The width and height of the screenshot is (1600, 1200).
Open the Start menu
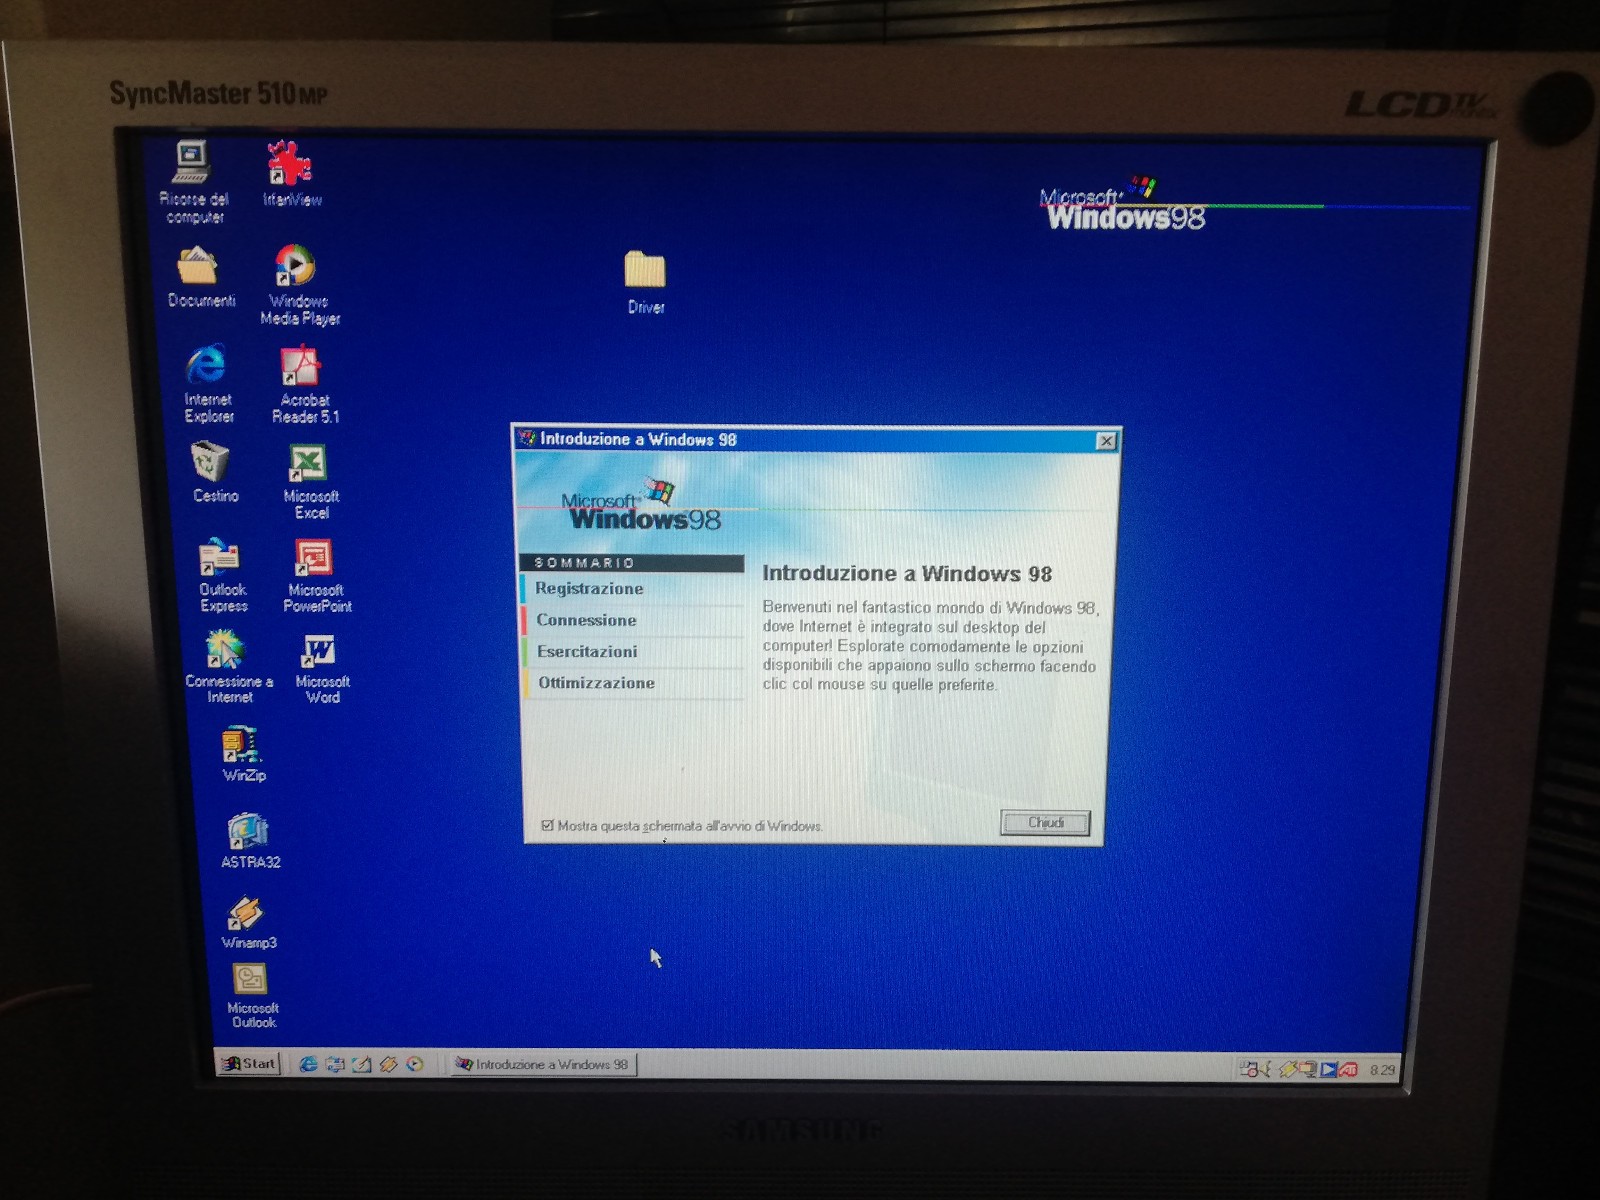249,1064
